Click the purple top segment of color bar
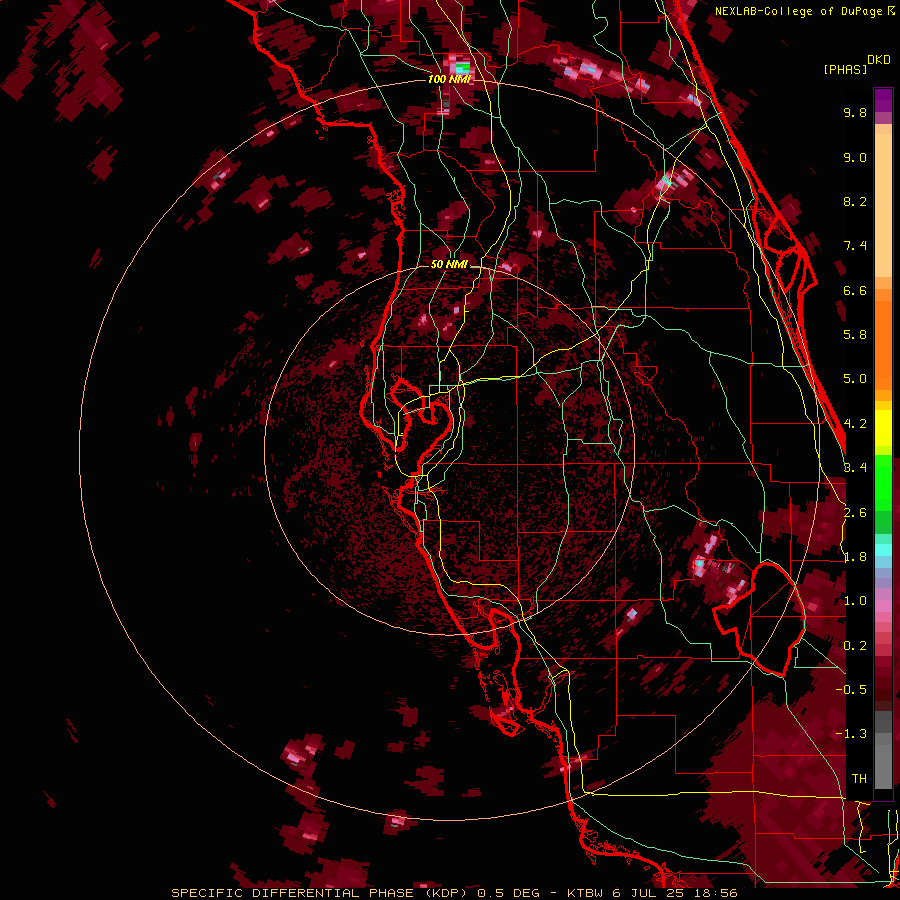This screenshot has width=900, height=900. [883, 100]
